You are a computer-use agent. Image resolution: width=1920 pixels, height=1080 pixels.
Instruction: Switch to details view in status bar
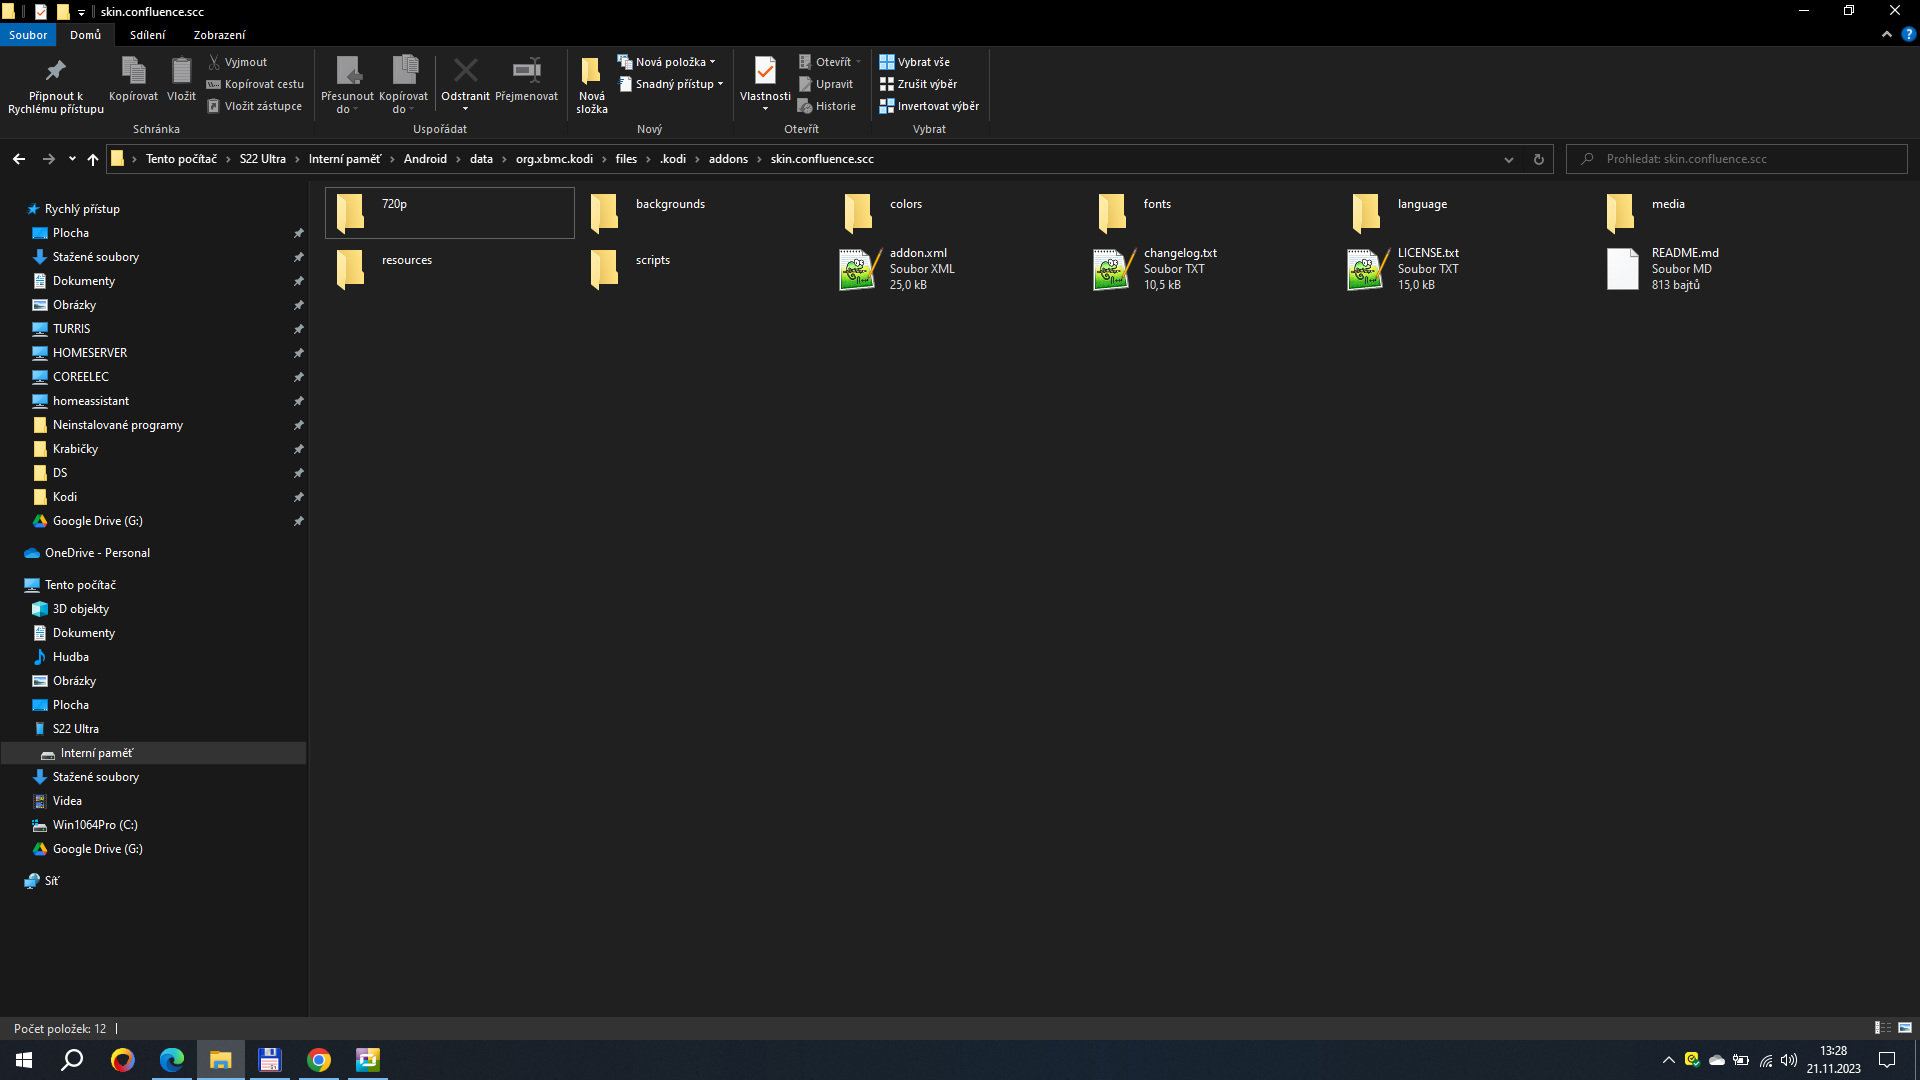tap(1882, 1028)
